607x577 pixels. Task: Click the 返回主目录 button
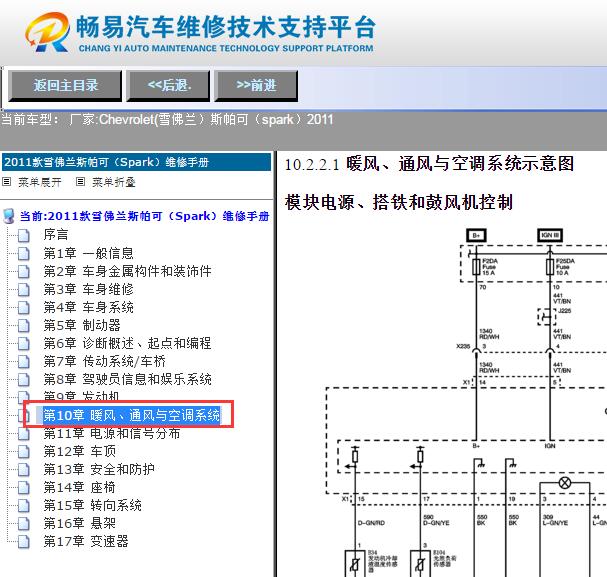coord(65,86)
